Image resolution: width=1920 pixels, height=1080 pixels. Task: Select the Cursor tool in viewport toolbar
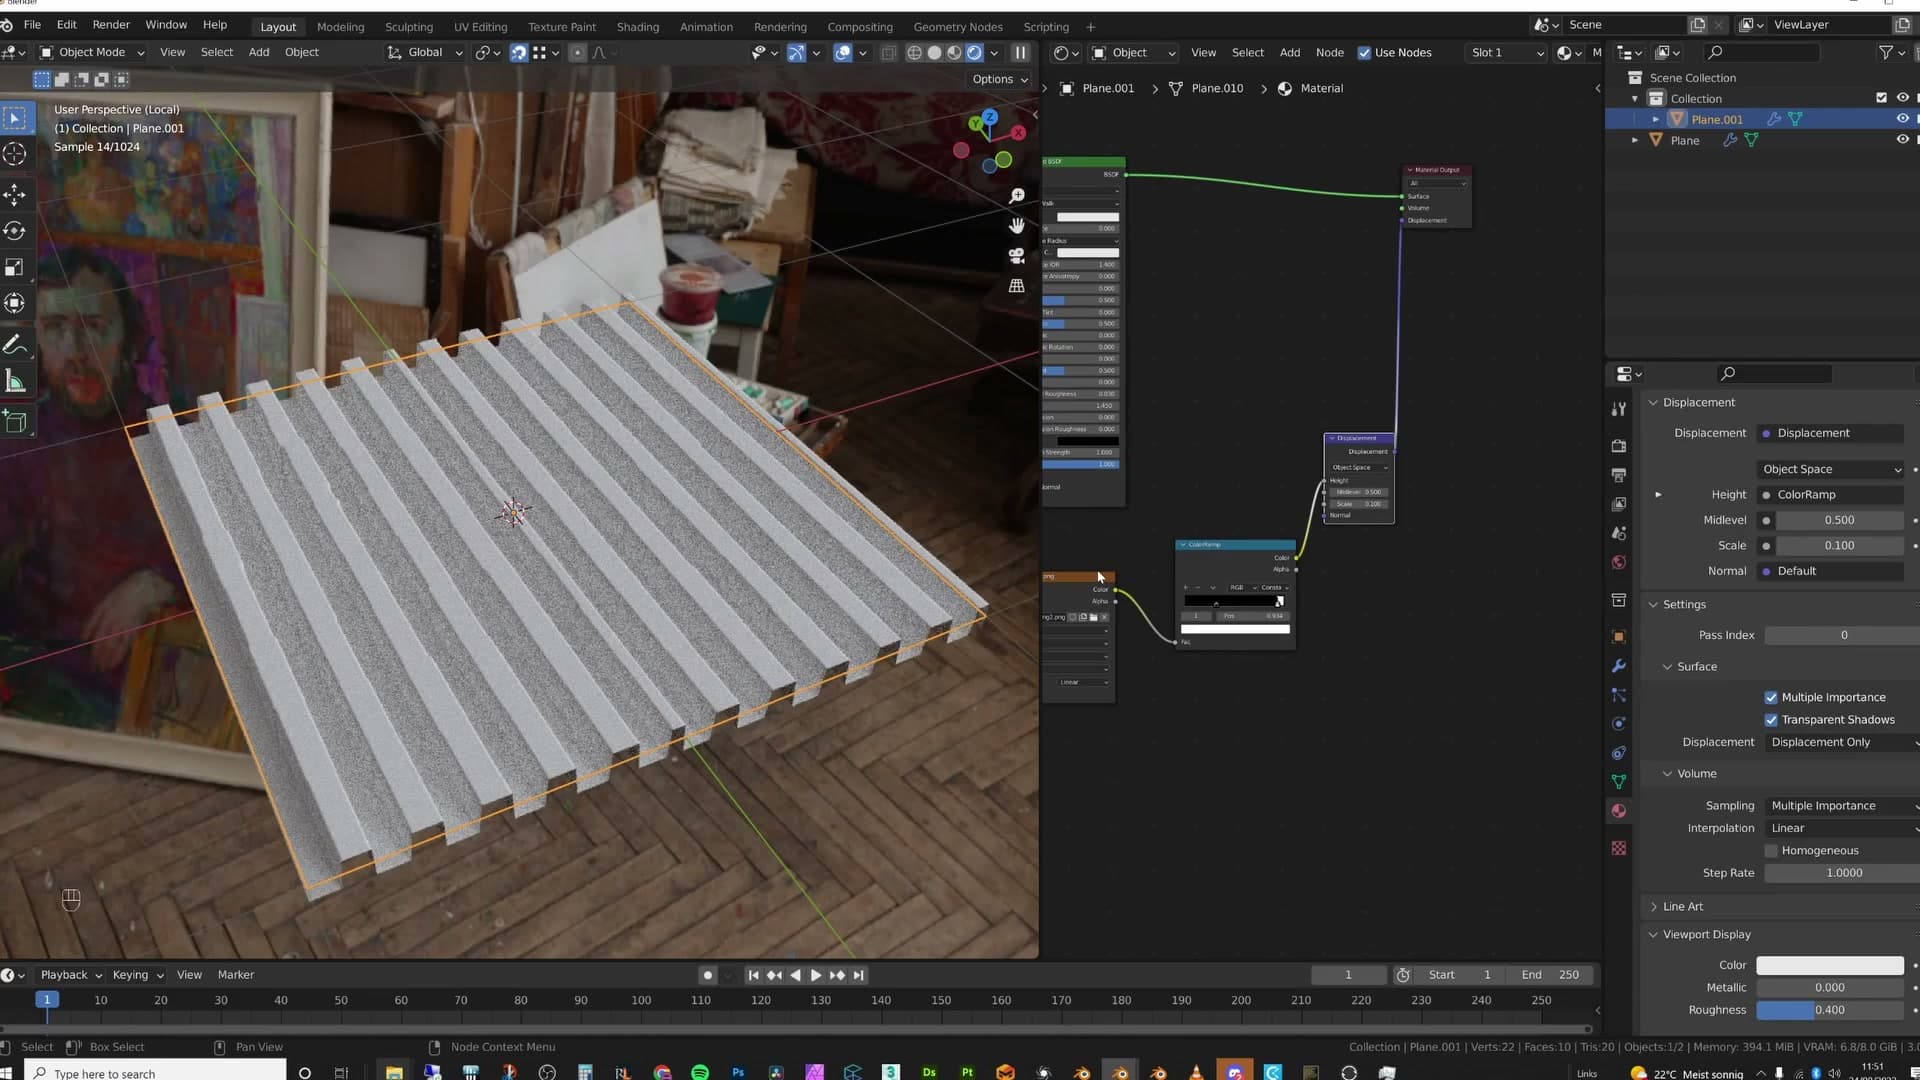coord(15,154)
